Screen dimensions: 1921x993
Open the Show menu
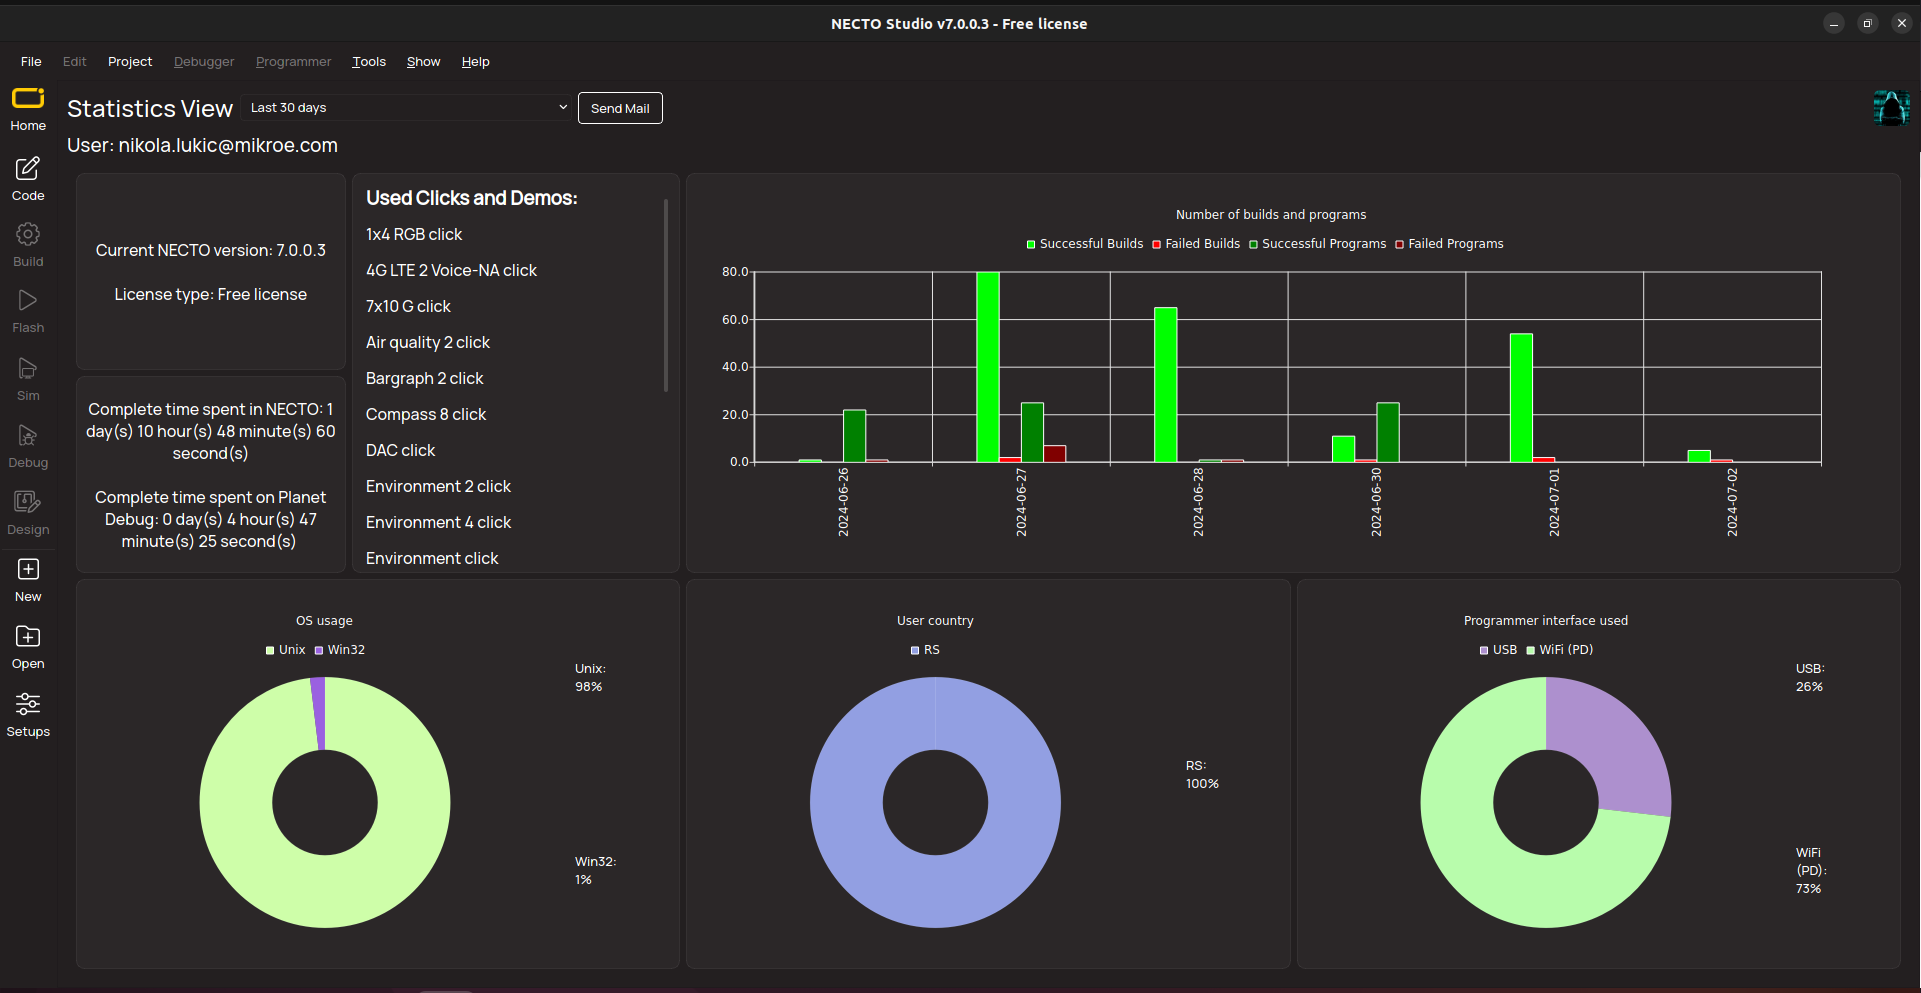coord(423,62)
